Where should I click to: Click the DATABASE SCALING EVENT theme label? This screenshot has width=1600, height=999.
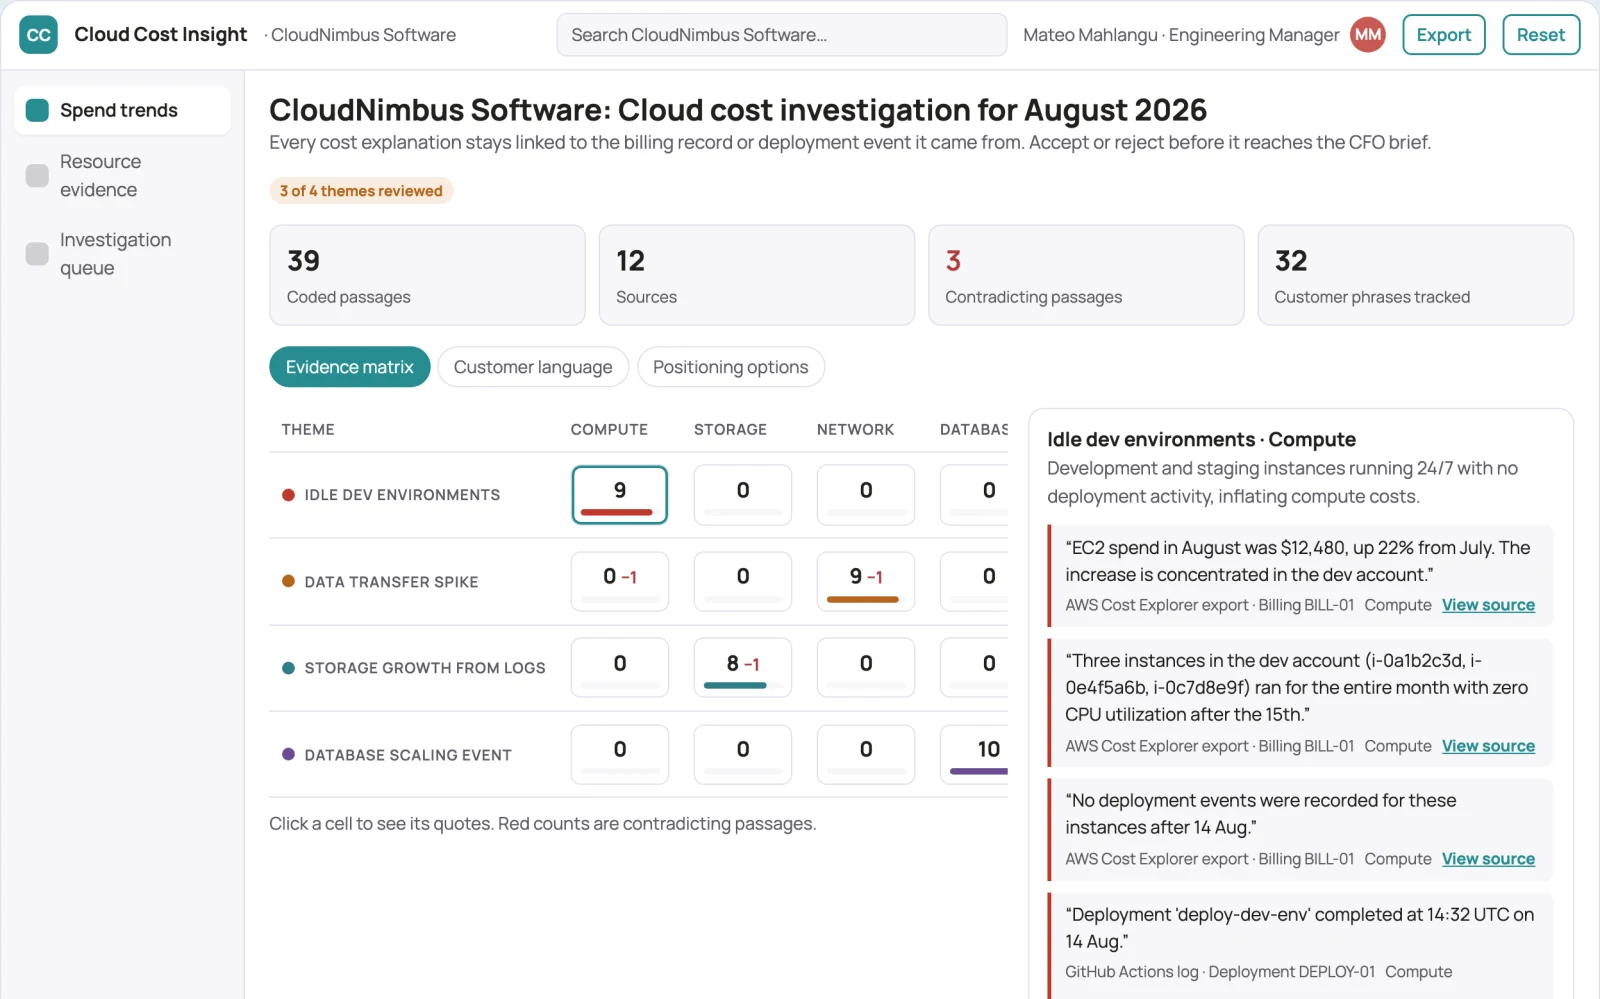click(408, 755)
